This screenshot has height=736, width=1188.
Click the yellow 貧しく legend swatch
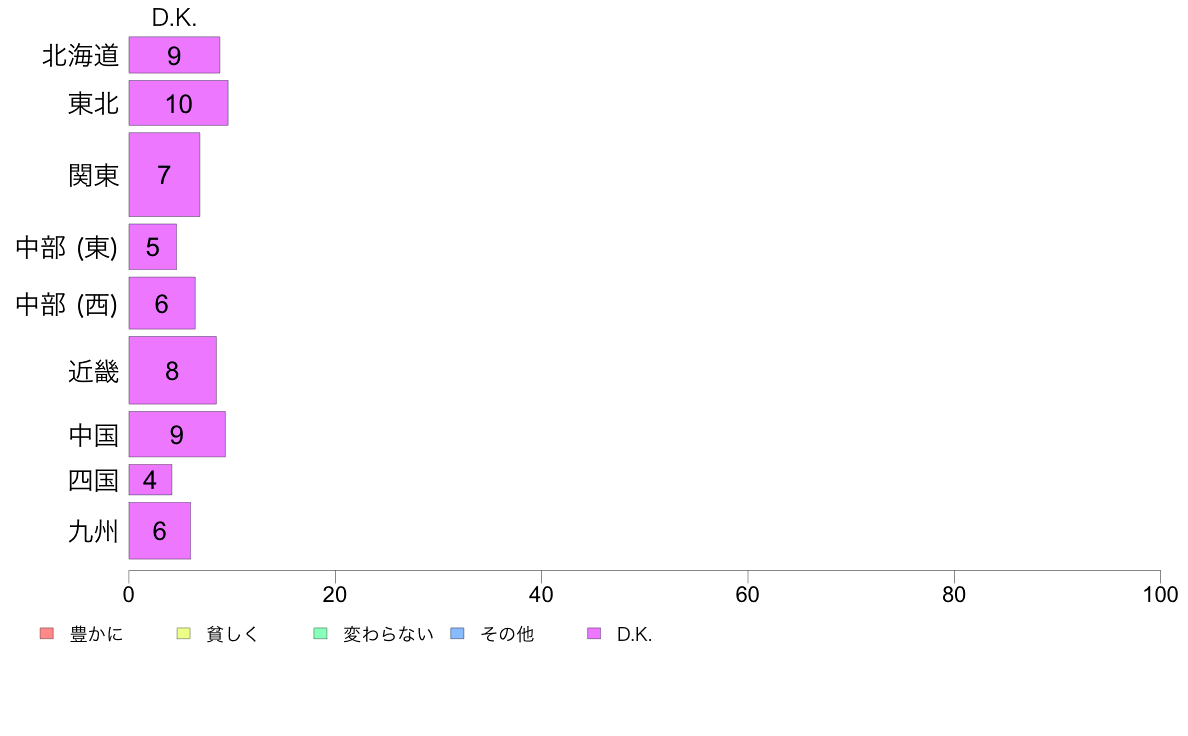[183, 634]
